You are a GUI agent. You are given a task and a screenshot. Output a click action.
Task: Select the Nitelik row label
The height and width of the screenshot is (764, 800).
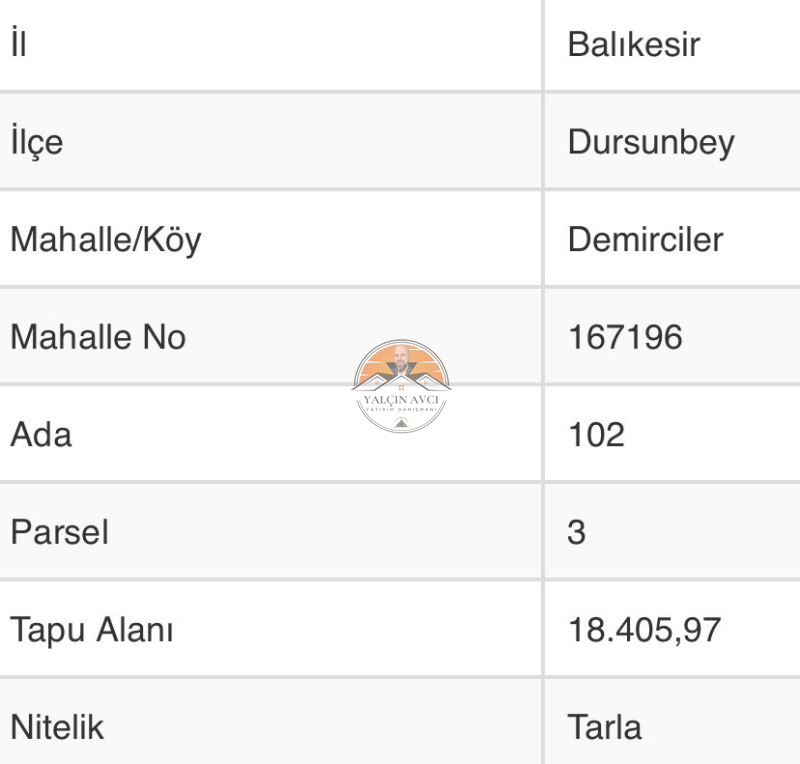point(57,727)
